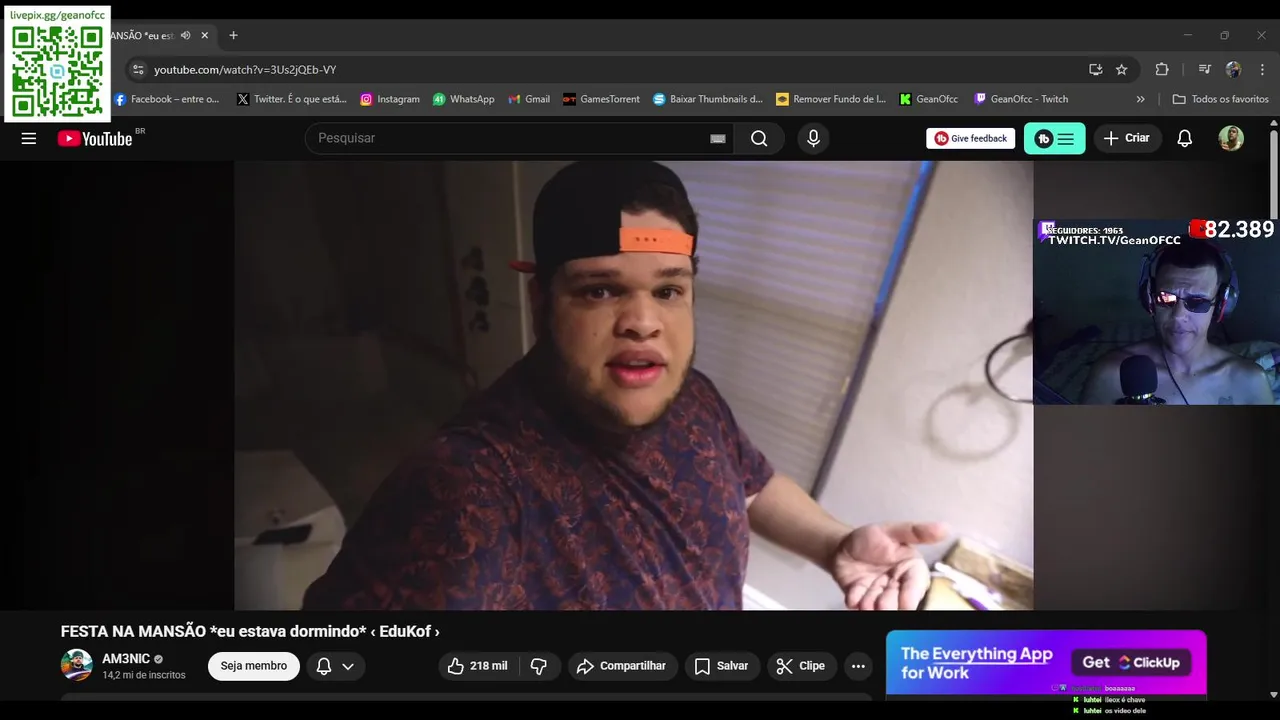
Task: Open the Baixar Thumbnails bookmark
Action: click(x=708, y=99)
